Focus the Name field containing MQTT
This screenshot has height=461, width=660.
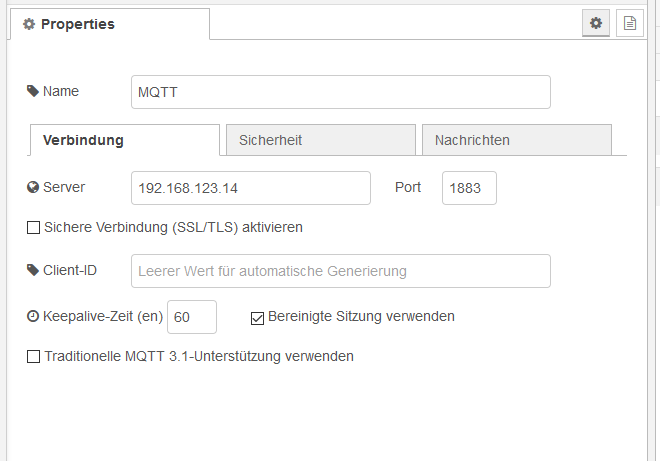tap(341, 92)
